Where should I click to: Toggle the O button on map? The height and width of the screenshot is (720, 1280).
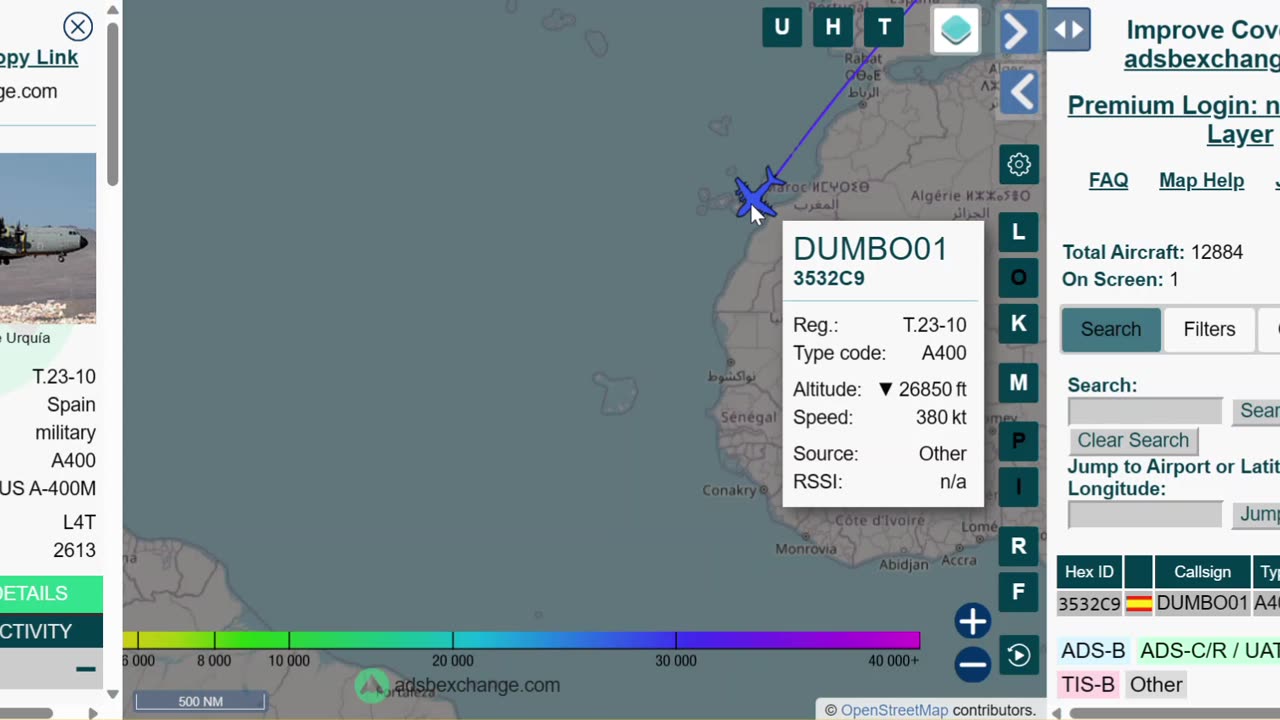pyautogui.click(x=1019, y=278)
